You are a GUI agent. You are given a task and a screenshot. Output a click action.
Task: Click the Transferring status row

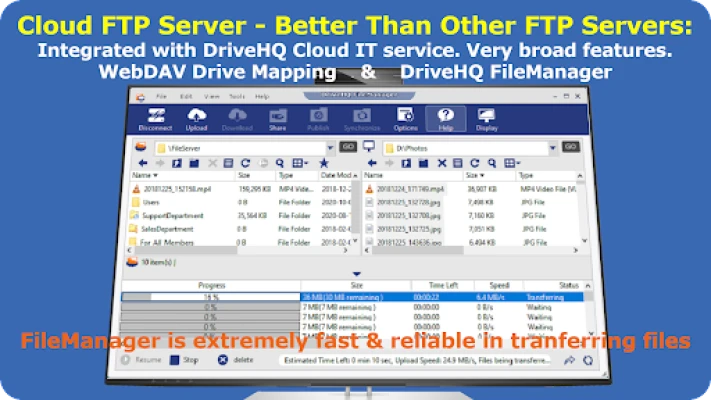coord(352,297)
